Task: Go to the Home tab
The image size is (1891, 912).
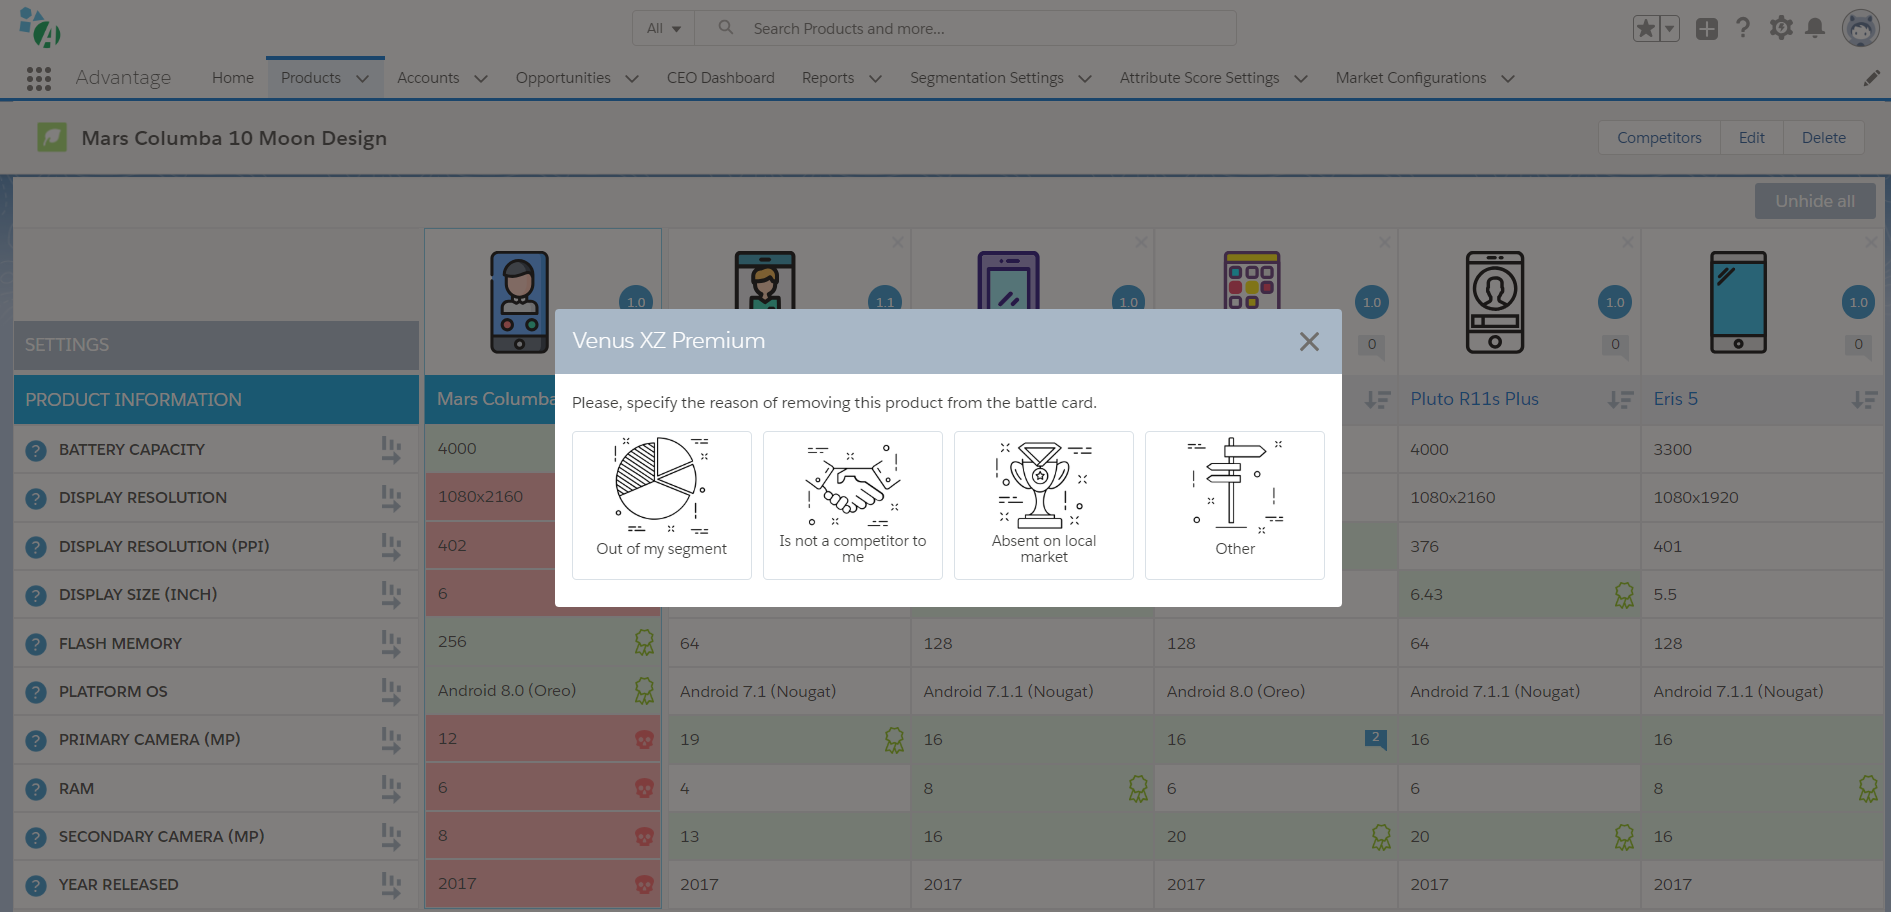Action: (233, 78)
